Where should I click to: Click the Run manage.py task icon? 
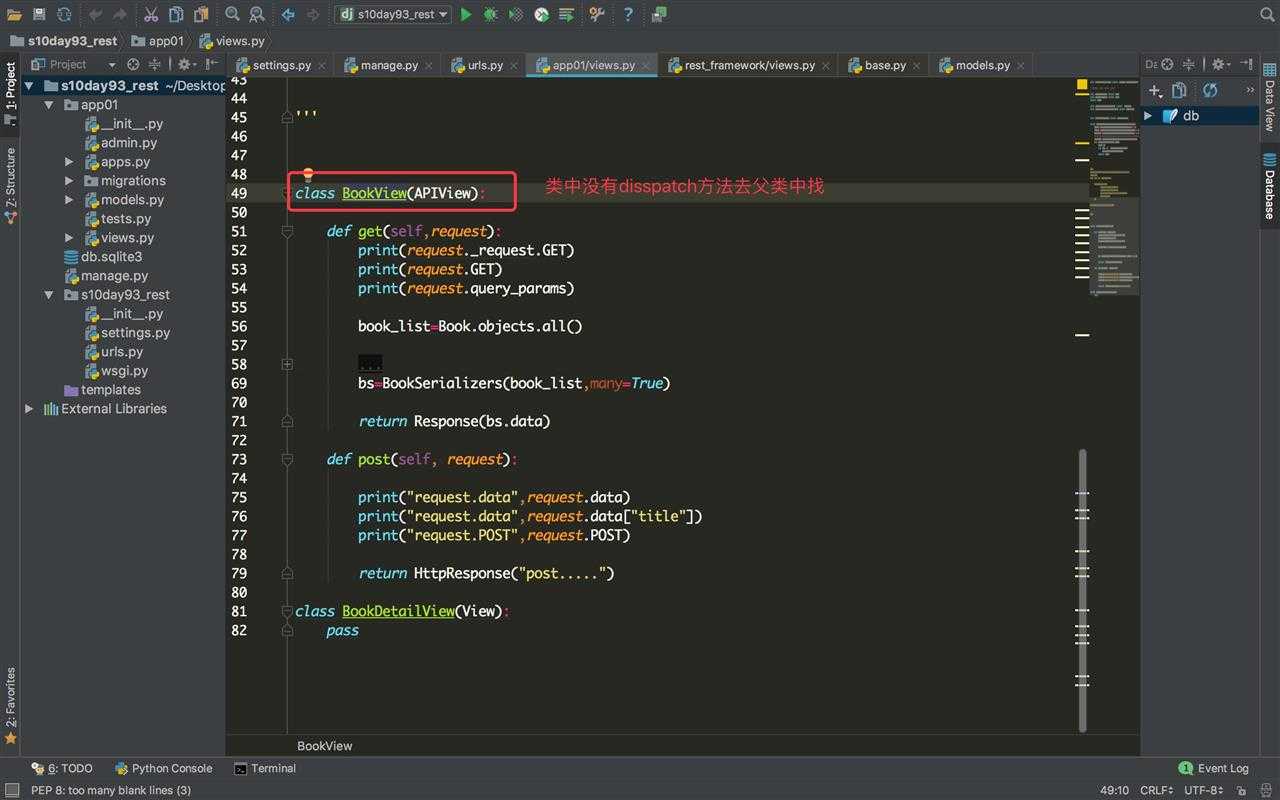tap(566, 14)
